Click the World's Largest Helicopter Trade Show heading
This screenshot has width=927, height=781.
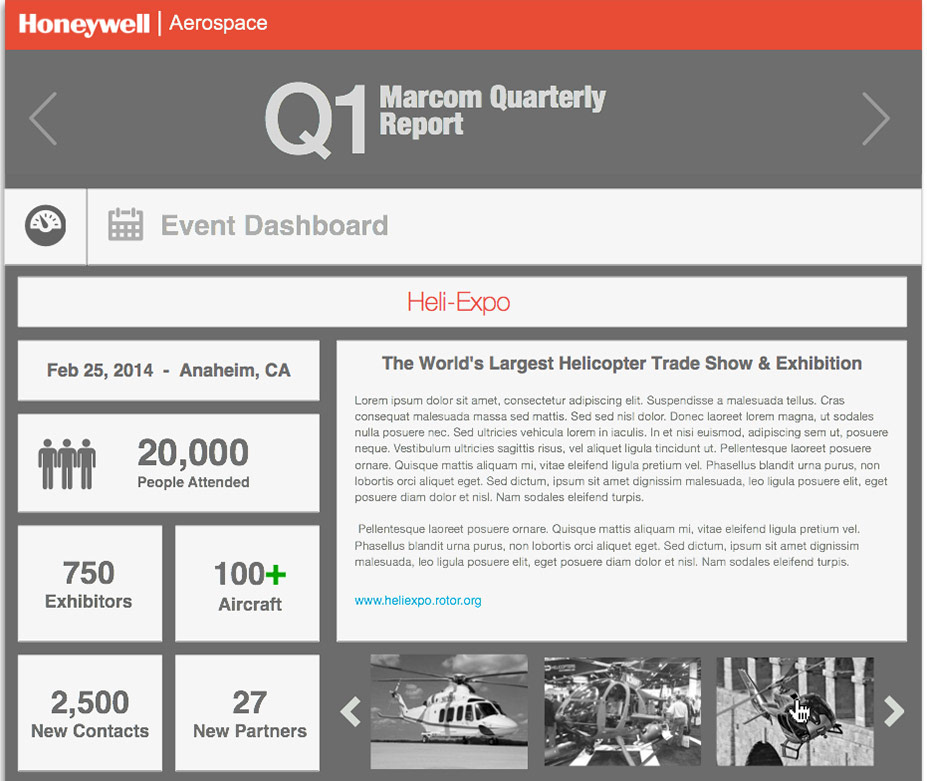point(622,364)
